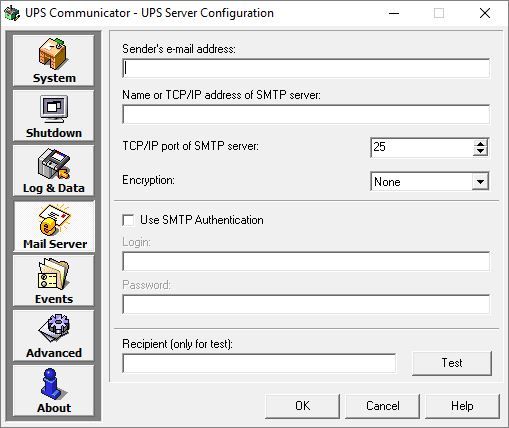The image size is (509, 428).
Task: Open the Events settings page
Action: tap(53, 281)
